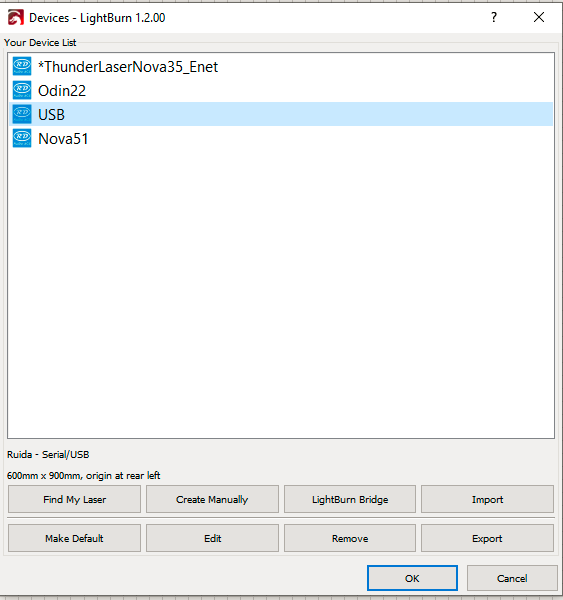Click the Ruida icon beside ThunderLaserNova35_Enet
Viewport: 563px width, 600px height.
tap(22, 66)
